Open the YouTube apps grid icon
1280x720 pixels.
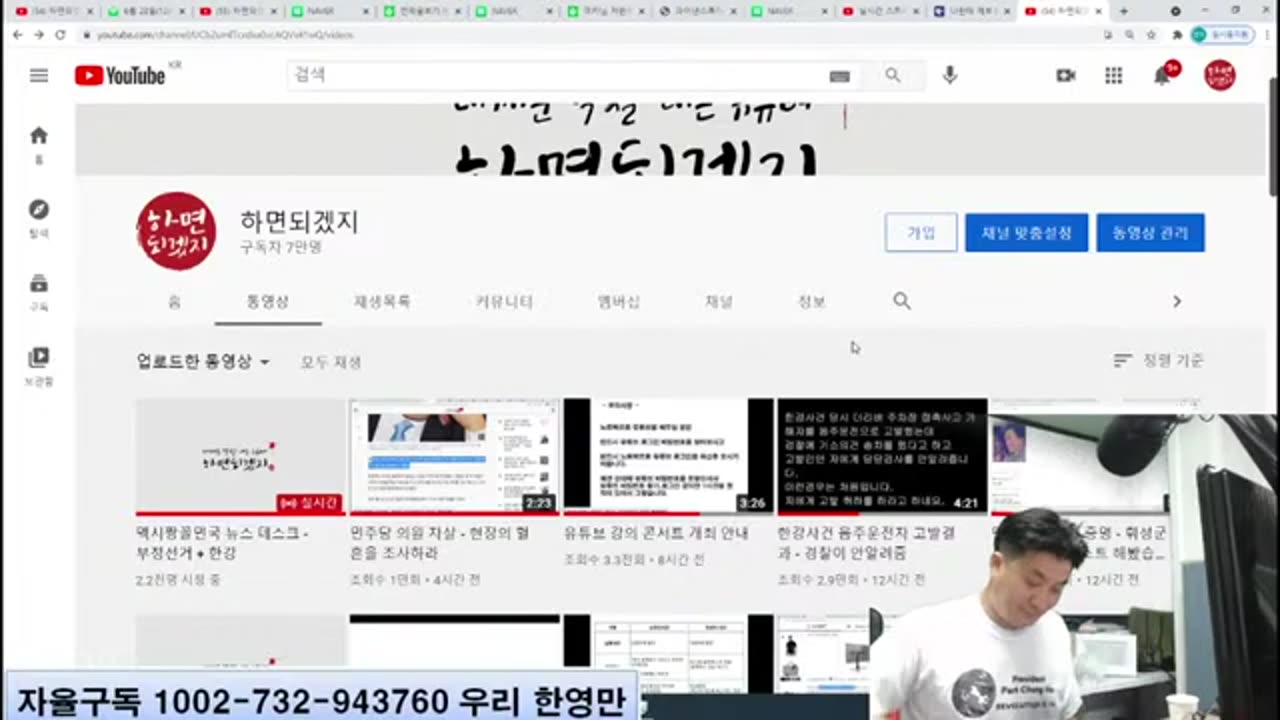coord(1114,75)
